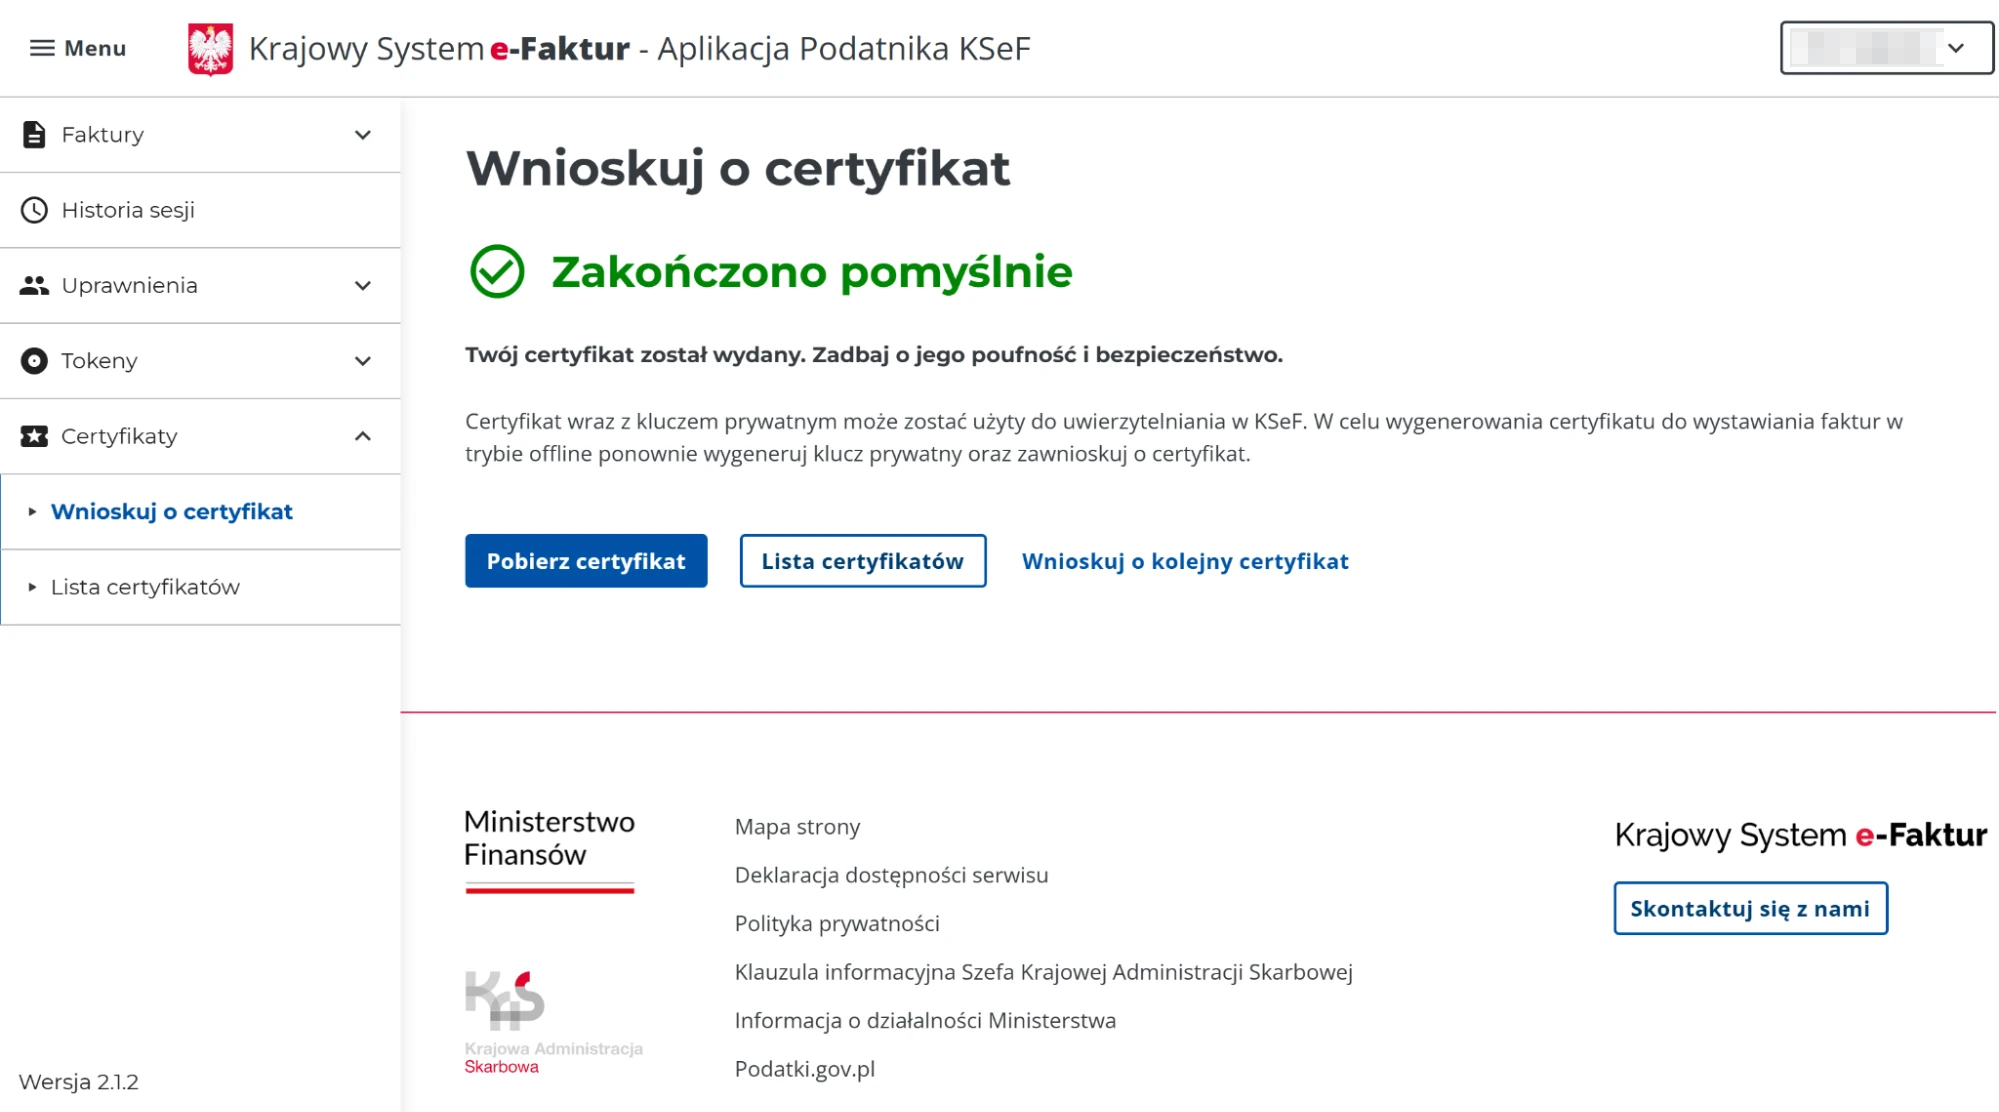Follow the Wnioskuj o kolejny certyfikat link
The width and height of the screenshot is (1999, 1112).
click(1185, 561)
